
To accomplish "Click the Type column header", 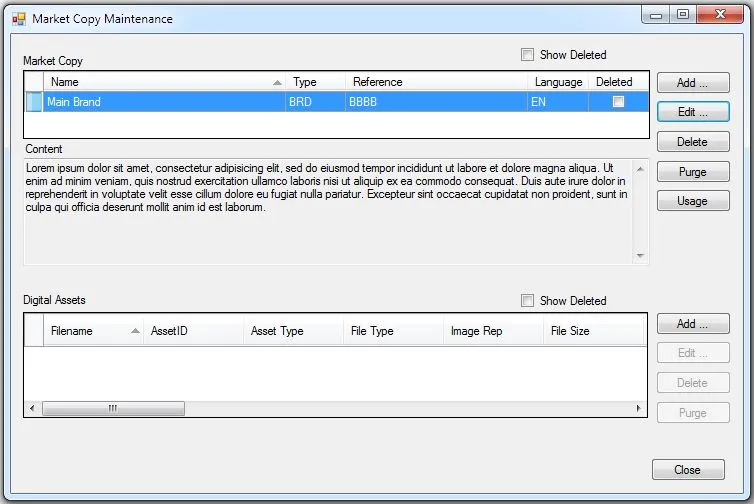I will pyautogui.click(x=315, y=82).
